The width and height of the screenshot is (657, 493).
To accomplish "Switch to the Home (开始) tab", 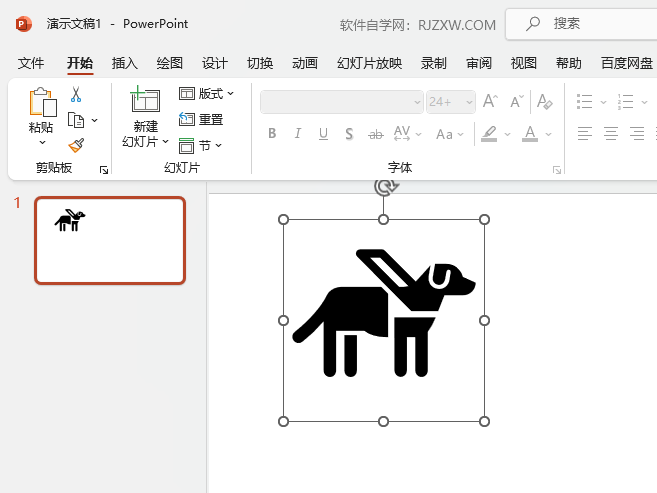I will coord(80,63).
